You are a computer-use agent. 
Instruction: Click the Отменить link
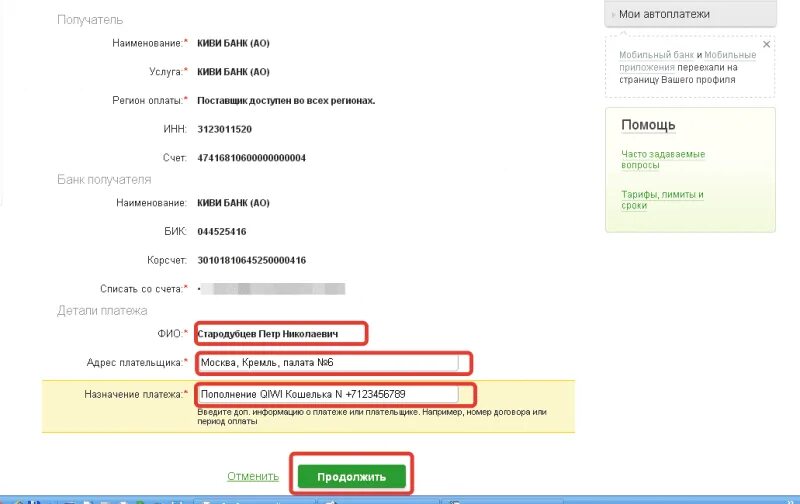pos(253,476)
